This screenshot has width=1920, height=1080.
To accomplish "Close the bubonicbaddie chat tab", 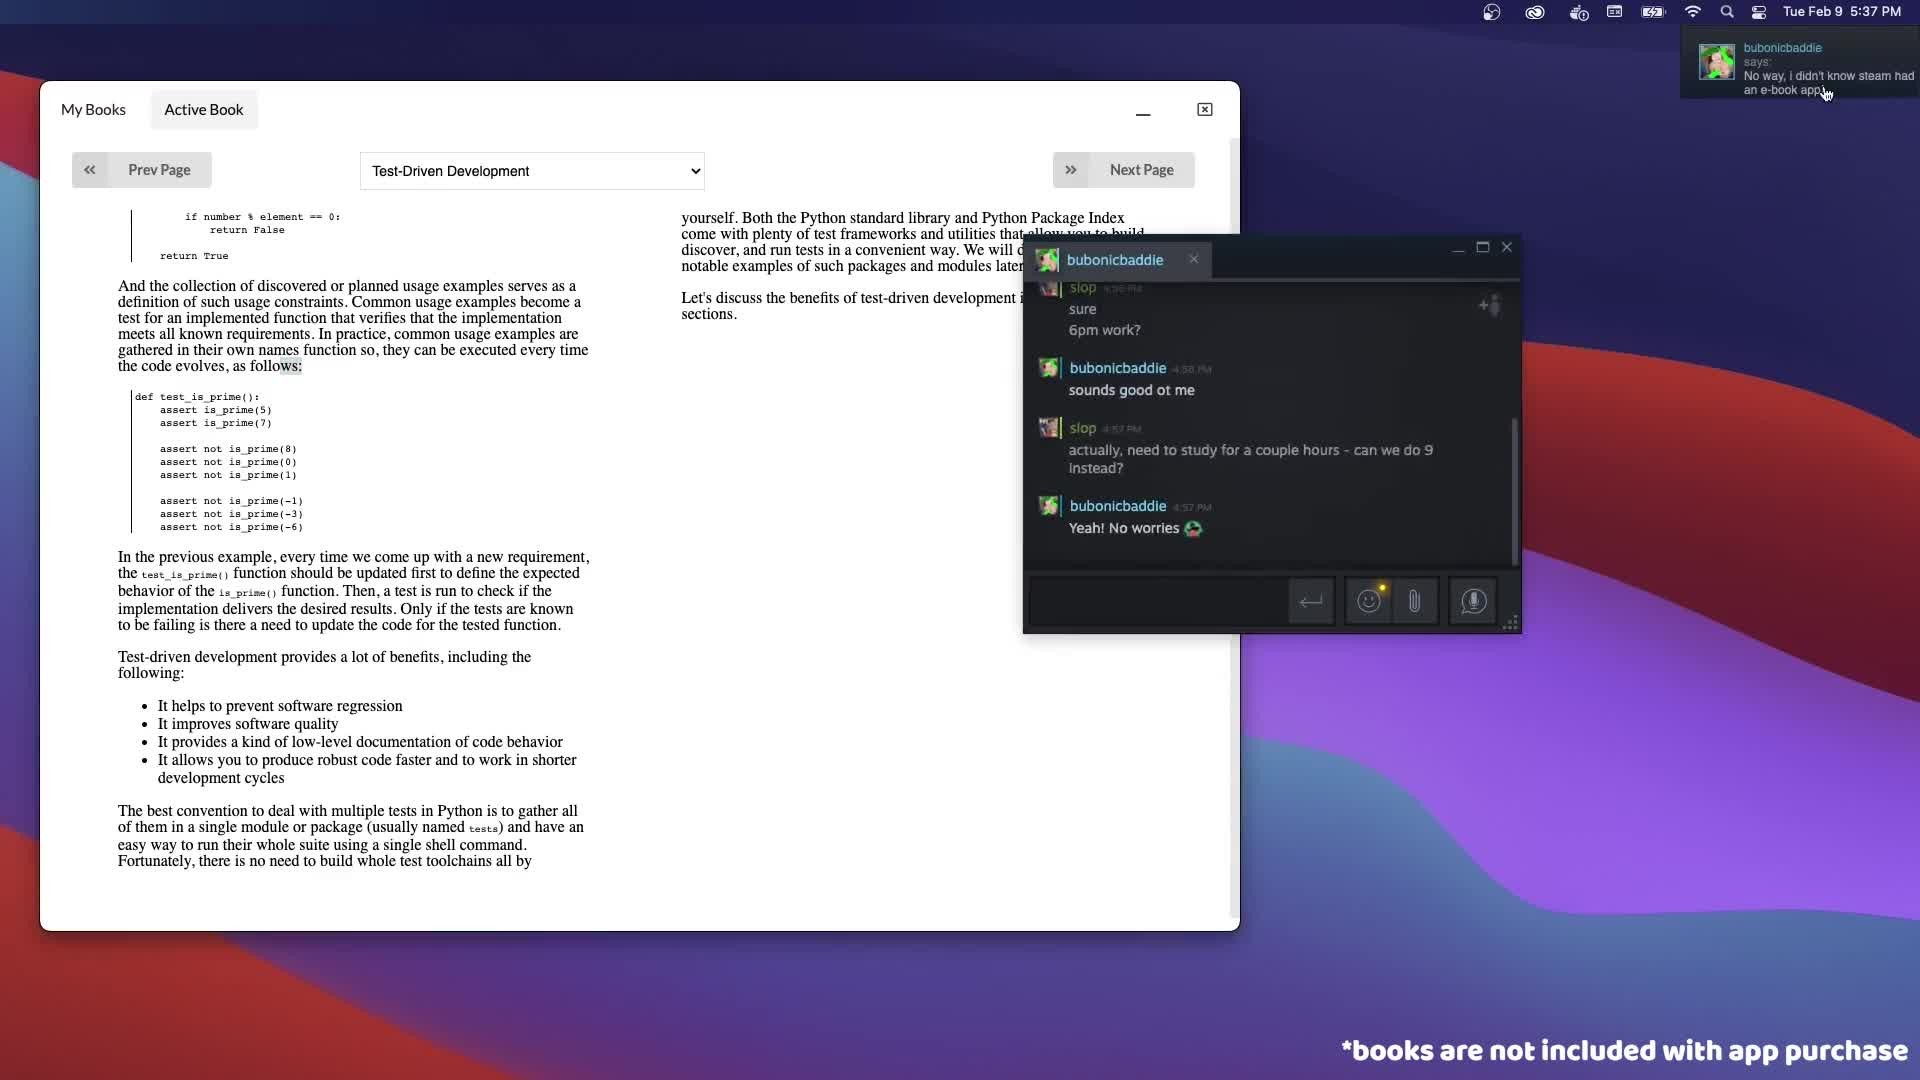I will (x=1193, y=259).
